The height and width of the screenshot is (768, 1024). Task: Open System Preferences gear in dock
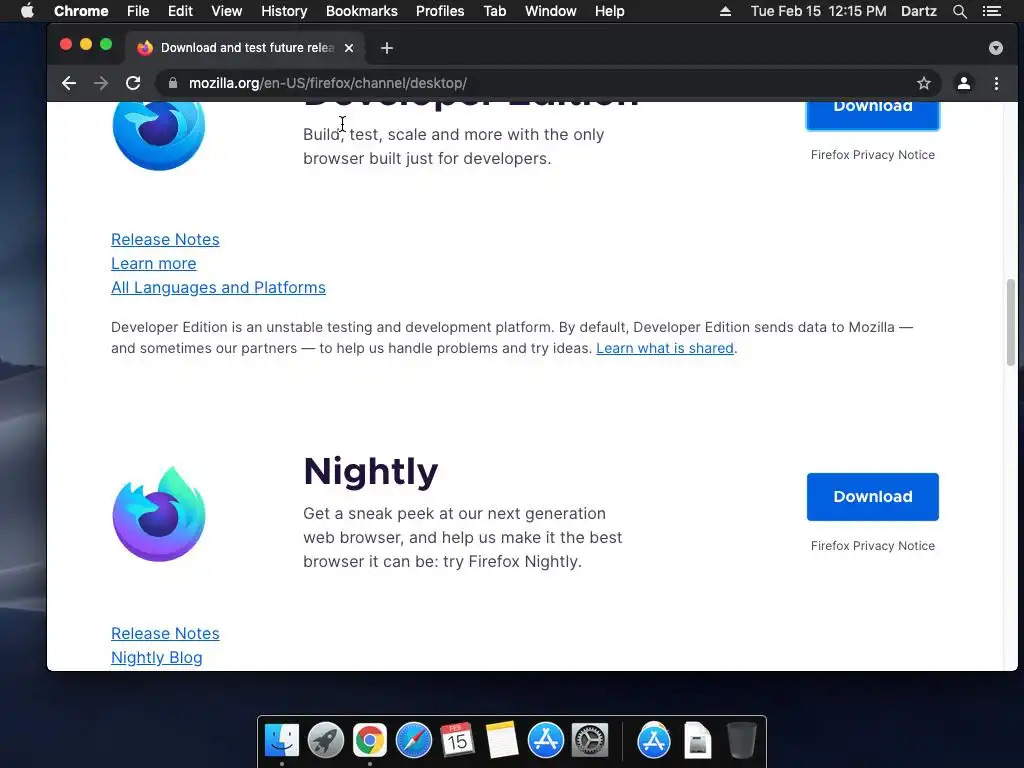point(590,740)
